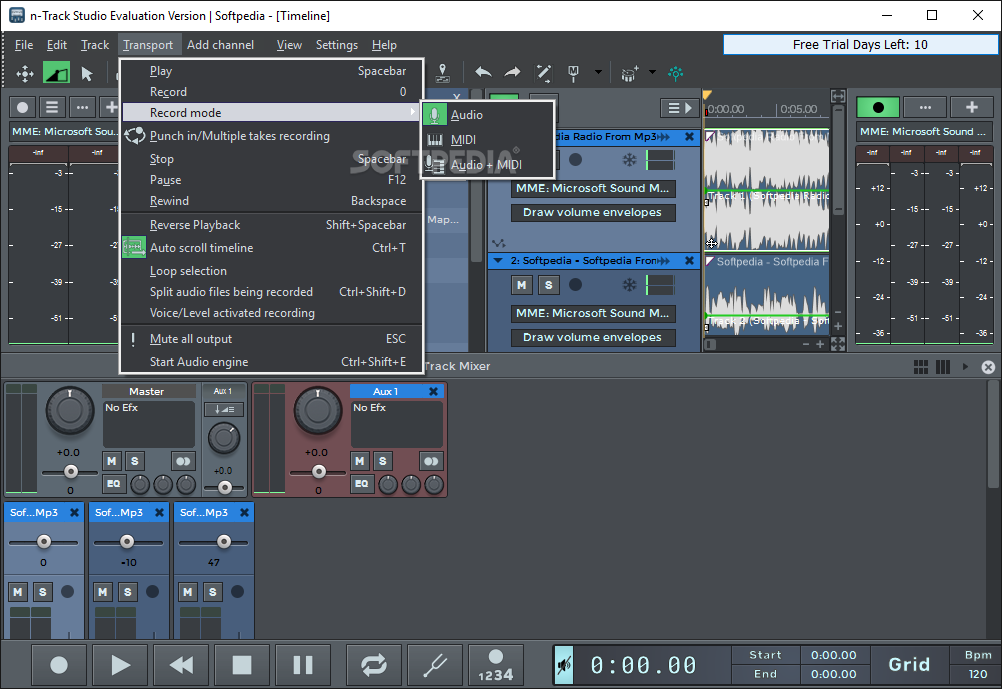Click the fit-width arrows icon above timeline scrollbar
The height and width of the screenshot is (689, 1002).
click(x=838, y=97)
